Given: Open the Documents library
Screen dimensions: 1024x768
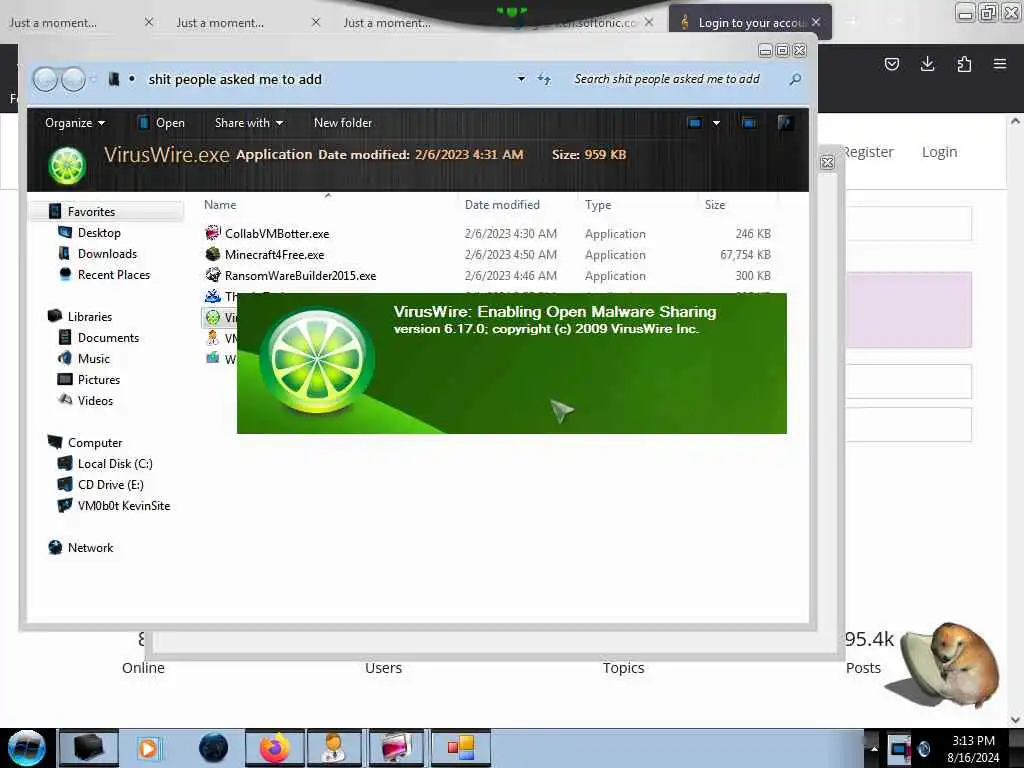Looking at the screenshot, I should (108, 338).
